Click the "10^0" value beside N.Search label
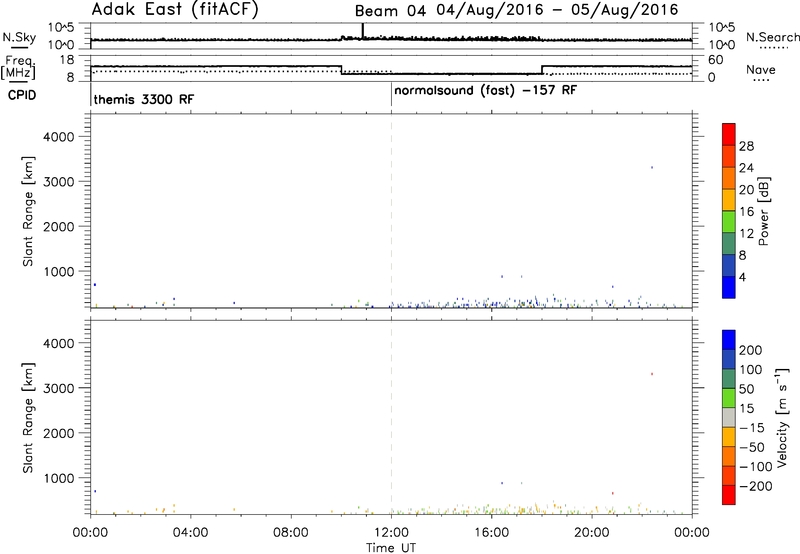This screenshot has width=800, height=554. (721, 45)
